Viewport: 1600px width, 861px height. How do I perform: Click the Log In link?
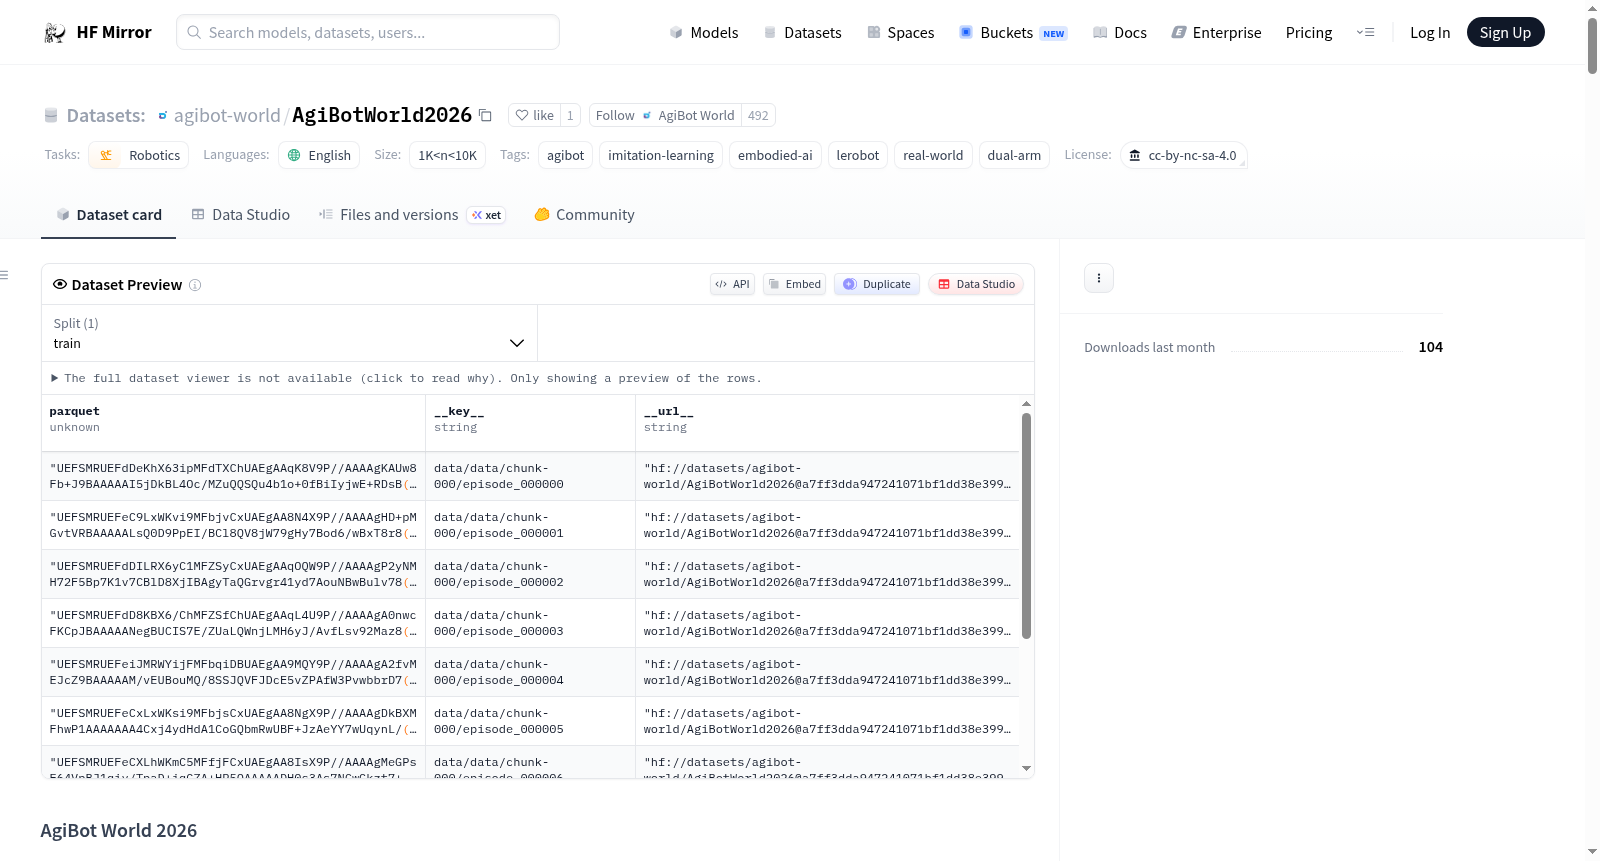click(x=1430, y=33)
